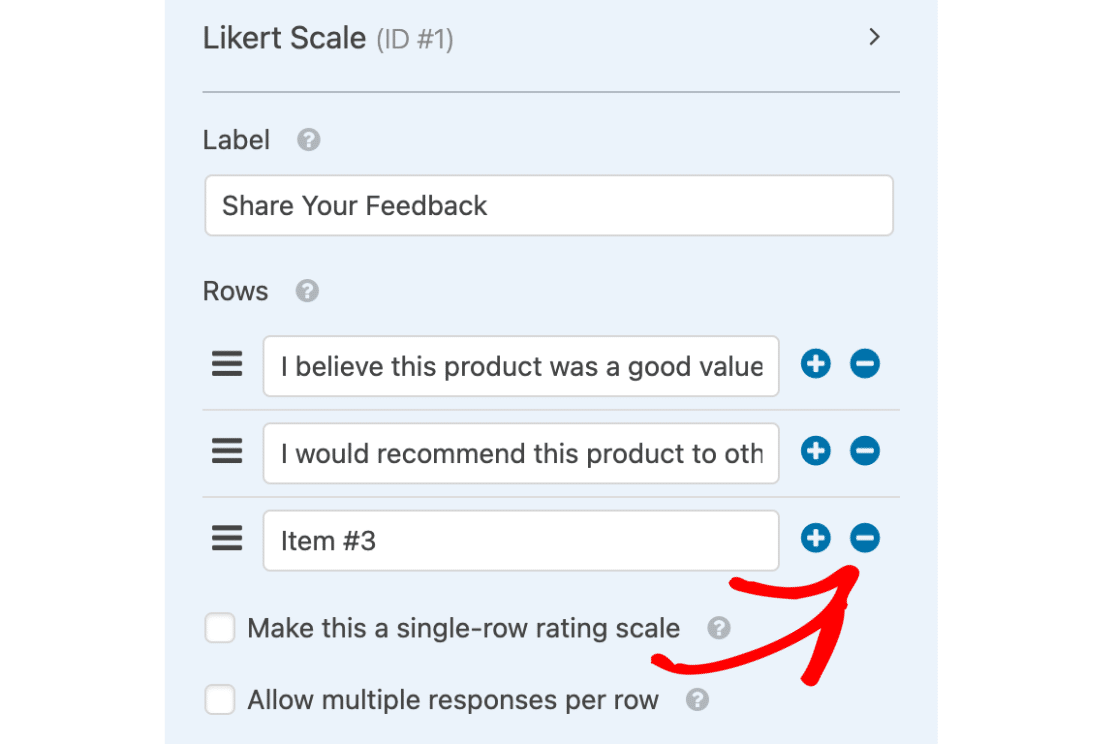The image size is (1116, 744).
Task: Collapse the Likert Scale field chevron
Action: [875, 37]
